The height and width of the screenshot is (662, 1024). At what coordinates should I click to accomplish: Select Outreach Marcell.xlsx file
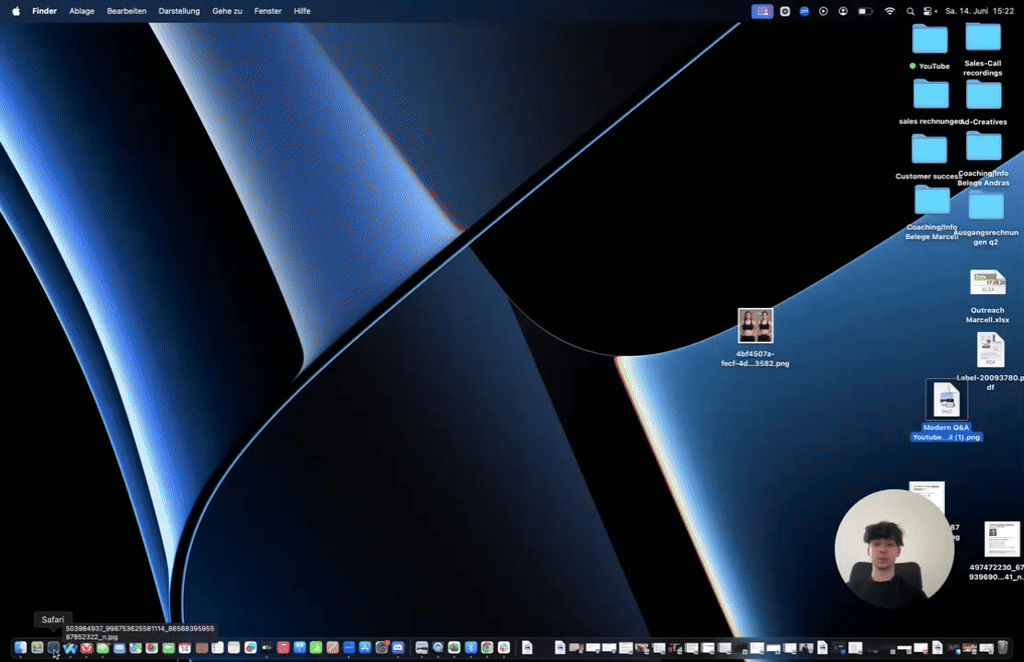point(987,285)
